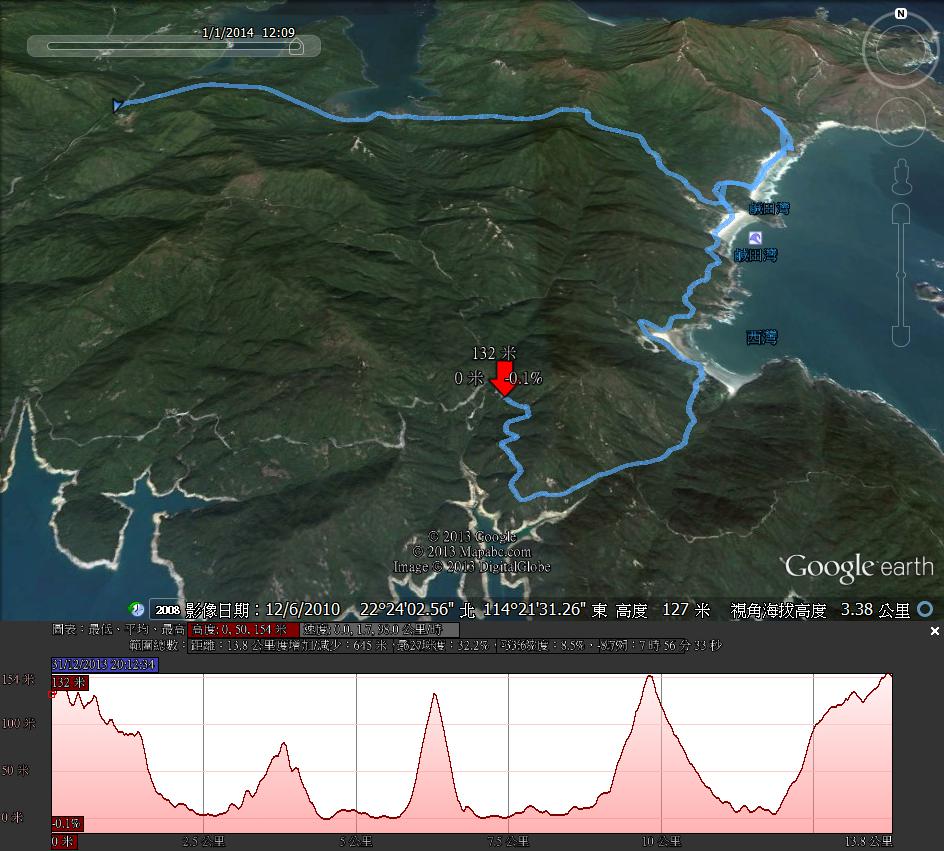Viewport: 944px width, 851px height.
Task: Open historical imagery clock icon
Action: click(x=137, y=609)
